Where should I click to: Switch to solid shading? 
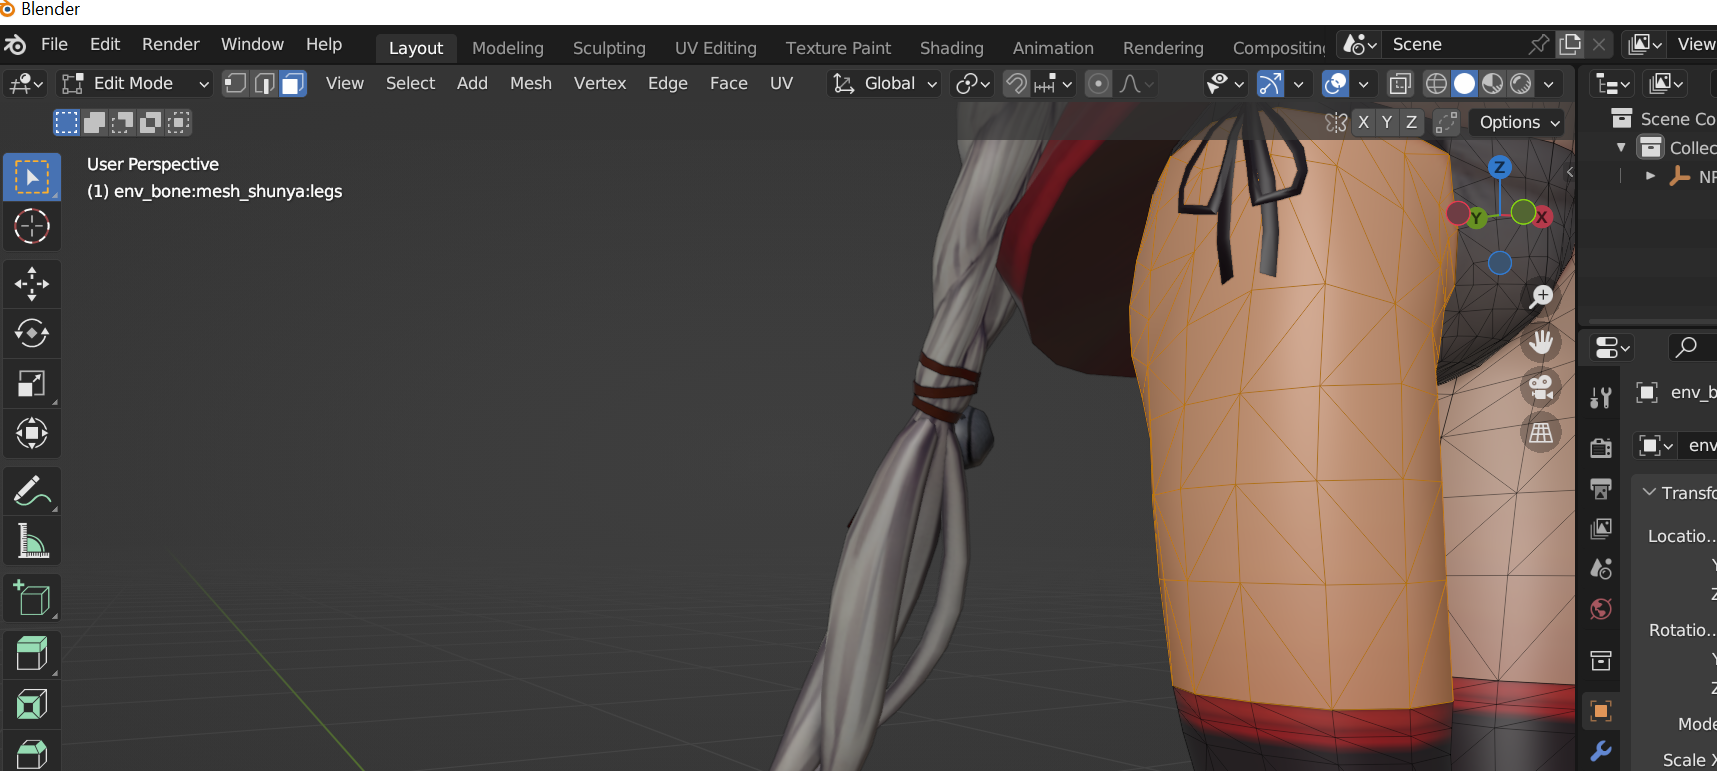[1464, 83]
